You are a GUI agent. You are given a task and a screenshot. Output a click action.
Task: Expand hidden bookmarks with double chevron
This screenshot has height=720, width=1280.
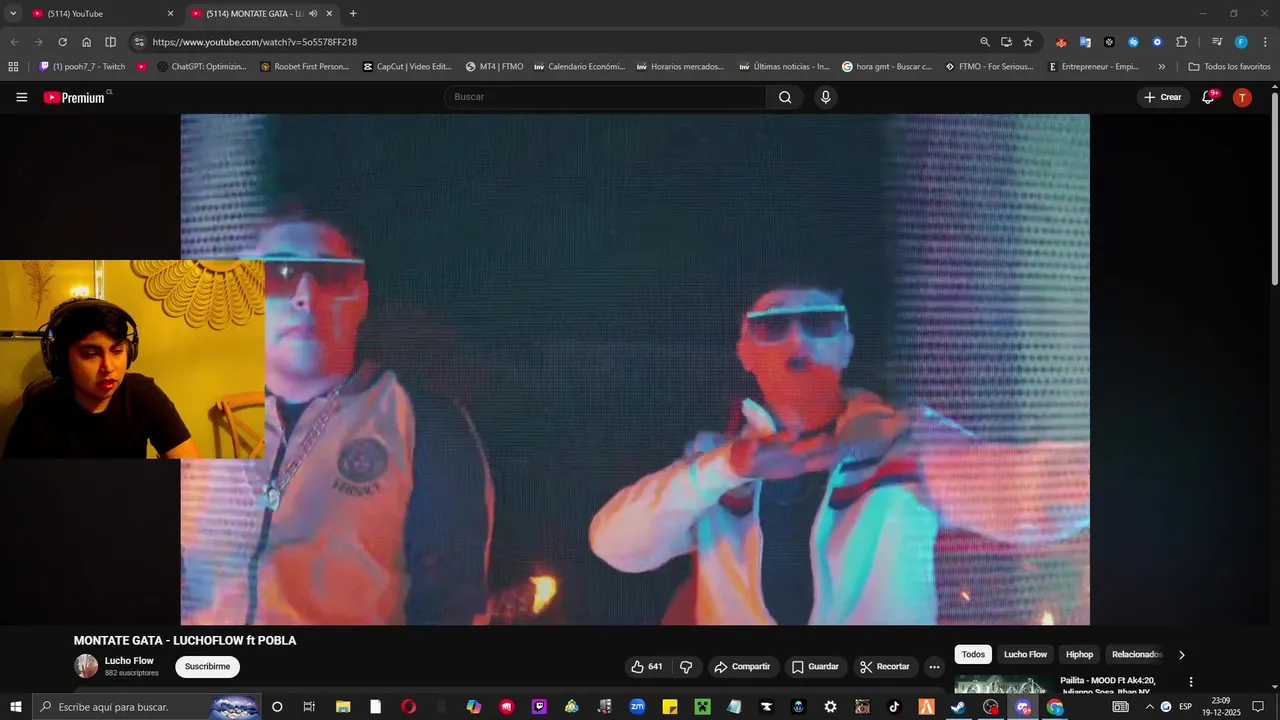[x=1161, y=67]
